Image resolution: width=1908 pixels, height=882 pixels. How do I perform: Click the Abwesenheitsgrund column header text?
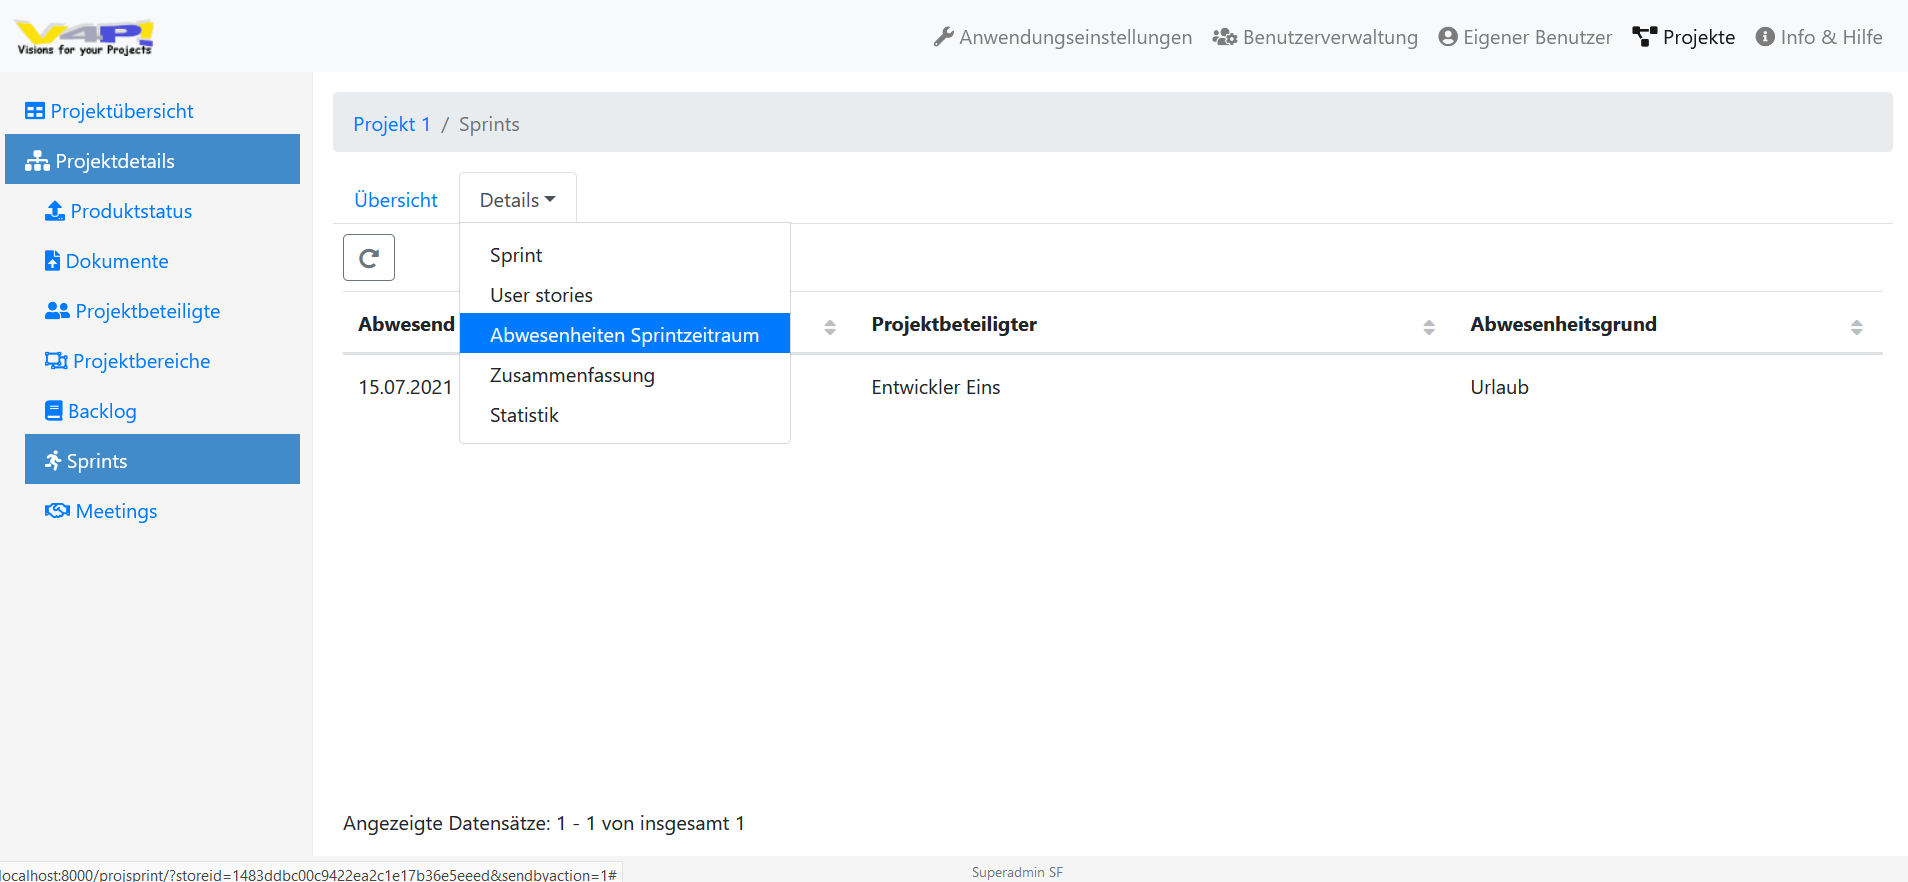(1563, 324)
